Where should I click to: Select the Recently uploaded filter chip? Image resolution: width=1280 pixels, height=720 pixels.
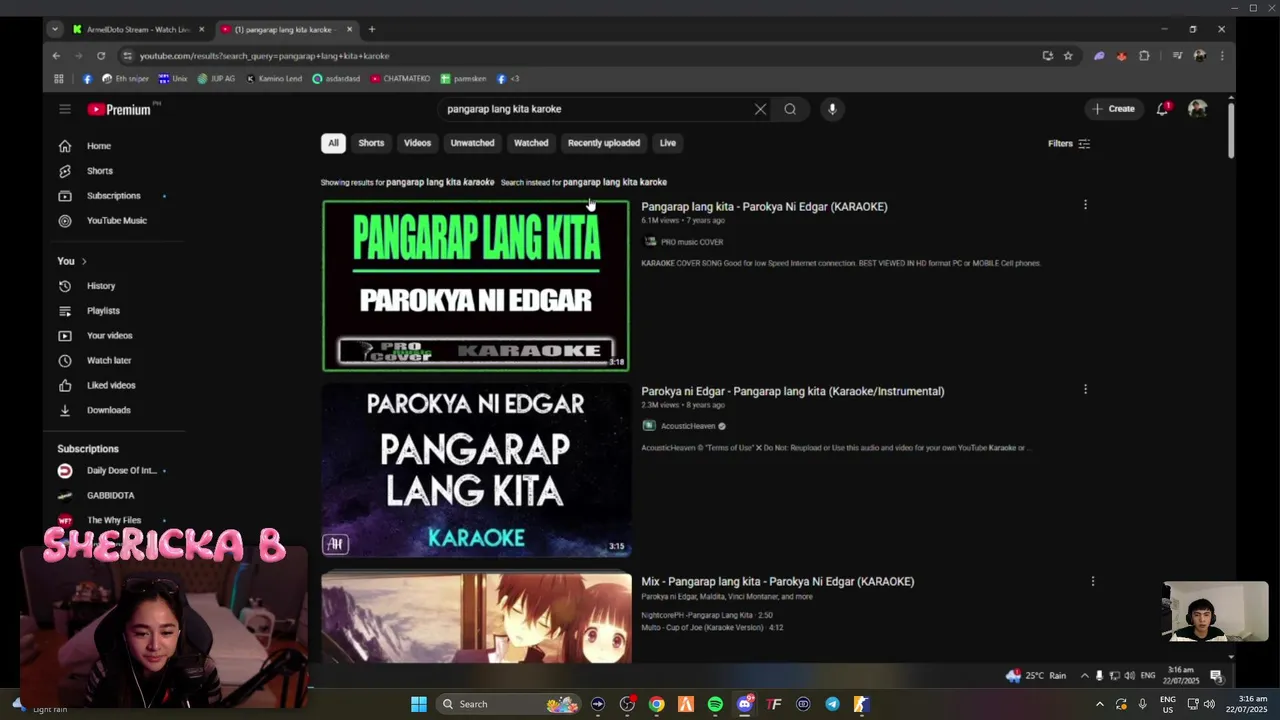604,143
